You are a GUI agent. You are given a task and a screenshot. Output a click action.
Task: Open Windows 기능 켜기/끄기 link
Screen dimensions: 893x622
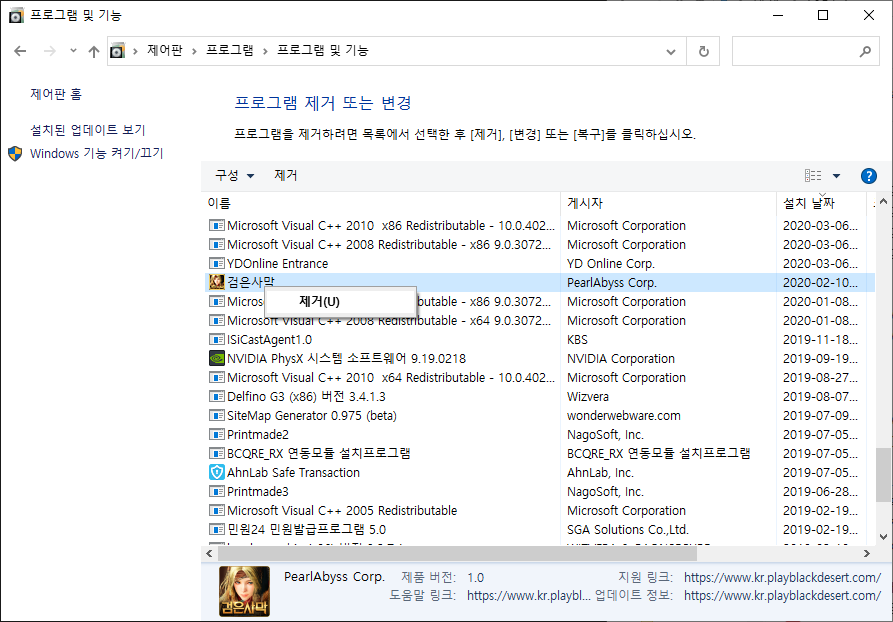(96, 153)
